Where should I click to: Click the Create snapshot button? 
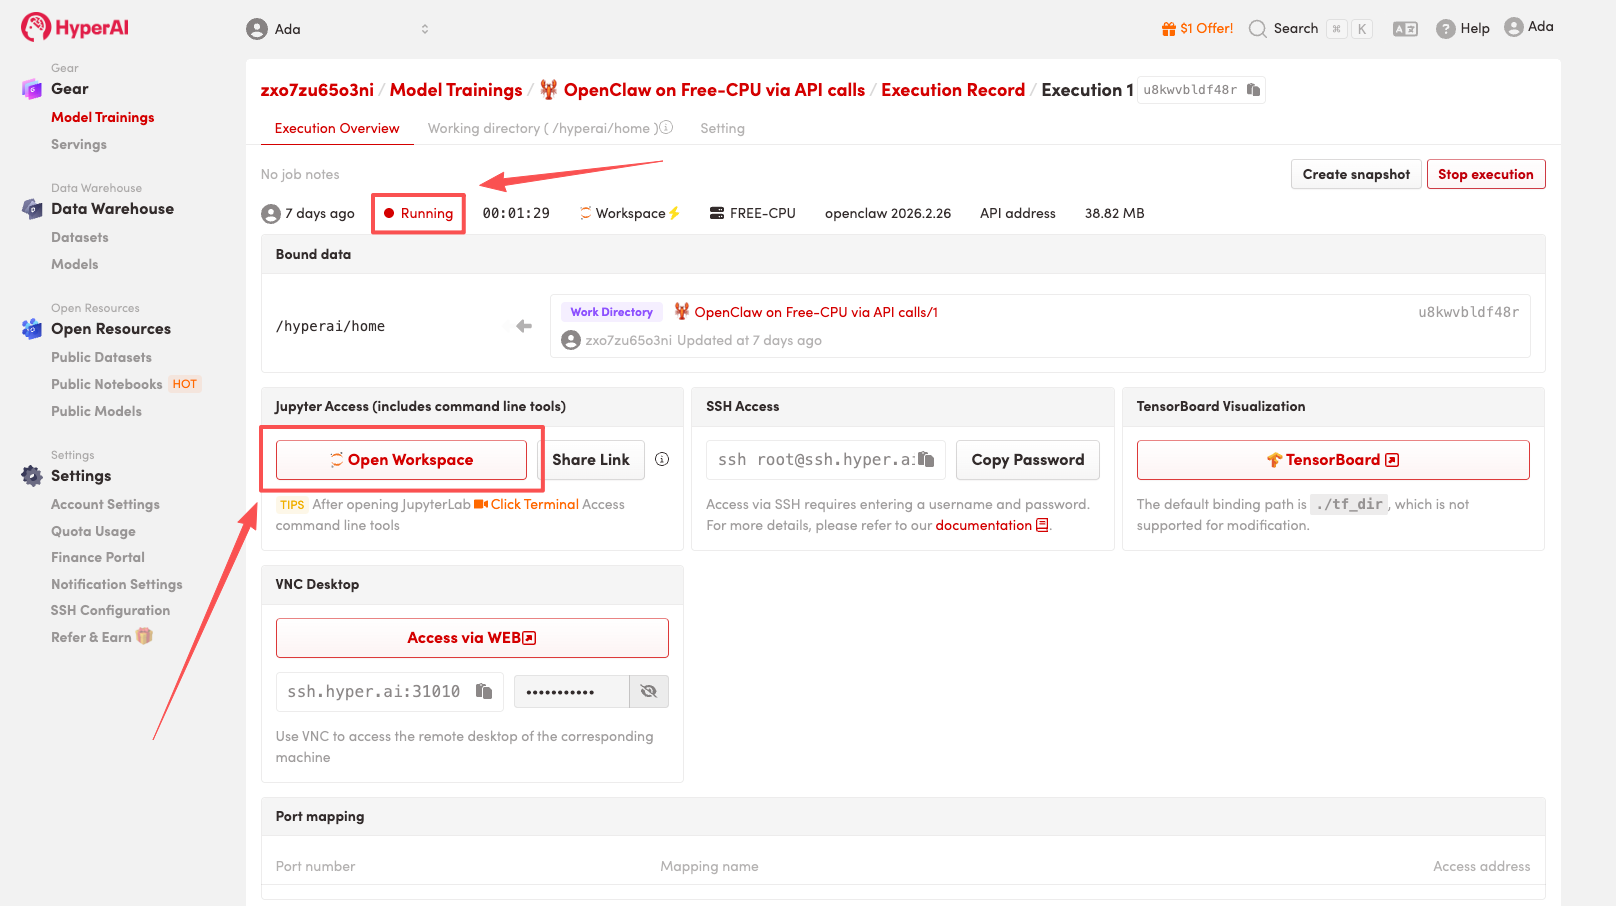tap(1356, 174)
